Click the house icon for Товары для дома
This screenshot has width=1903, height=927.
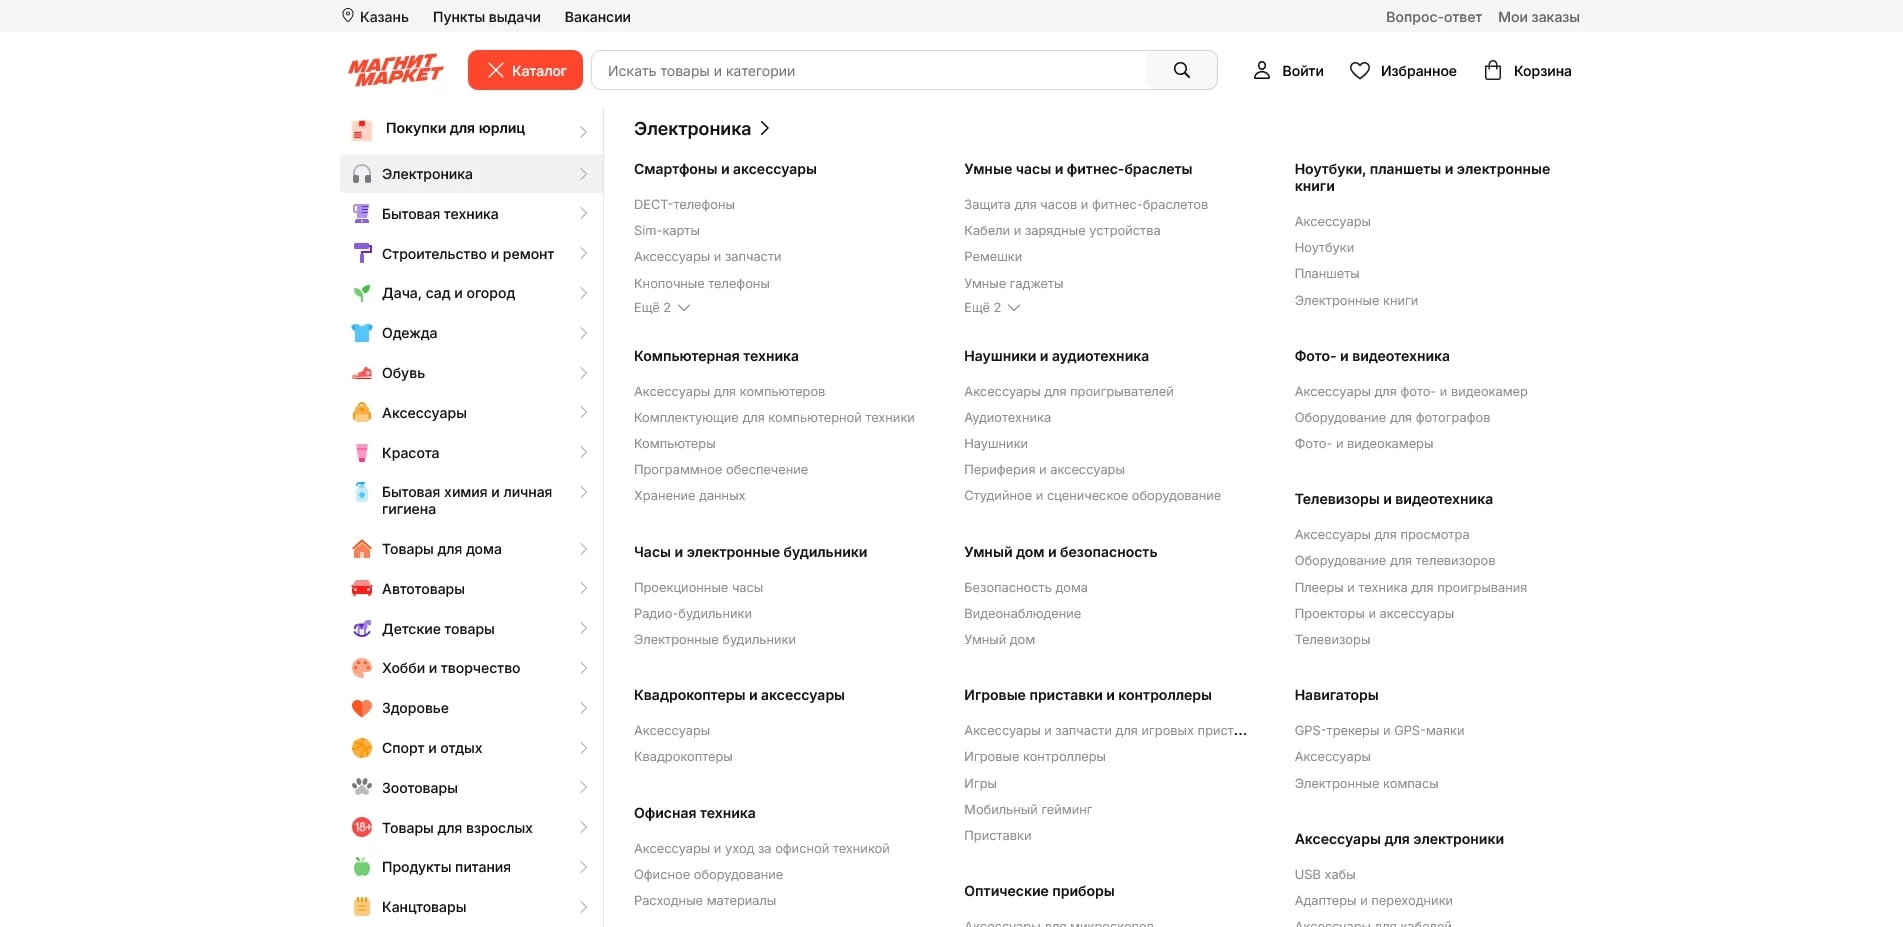(x=362, y=549)
